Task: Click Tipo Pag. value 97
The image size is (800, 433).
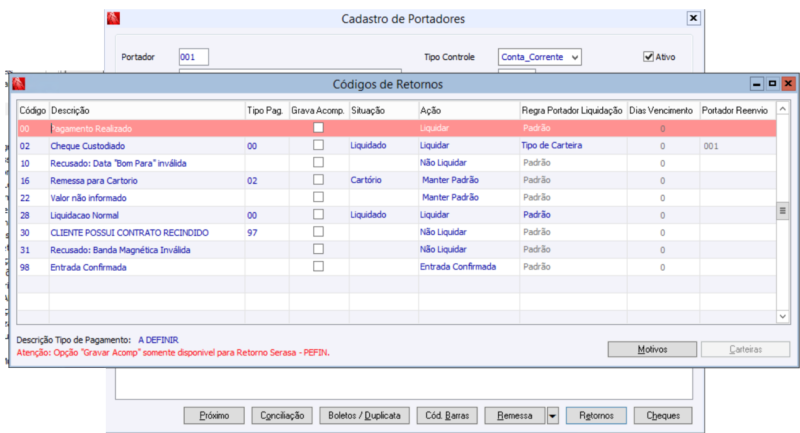Action: pyautogui.click(x=267, y=233)
